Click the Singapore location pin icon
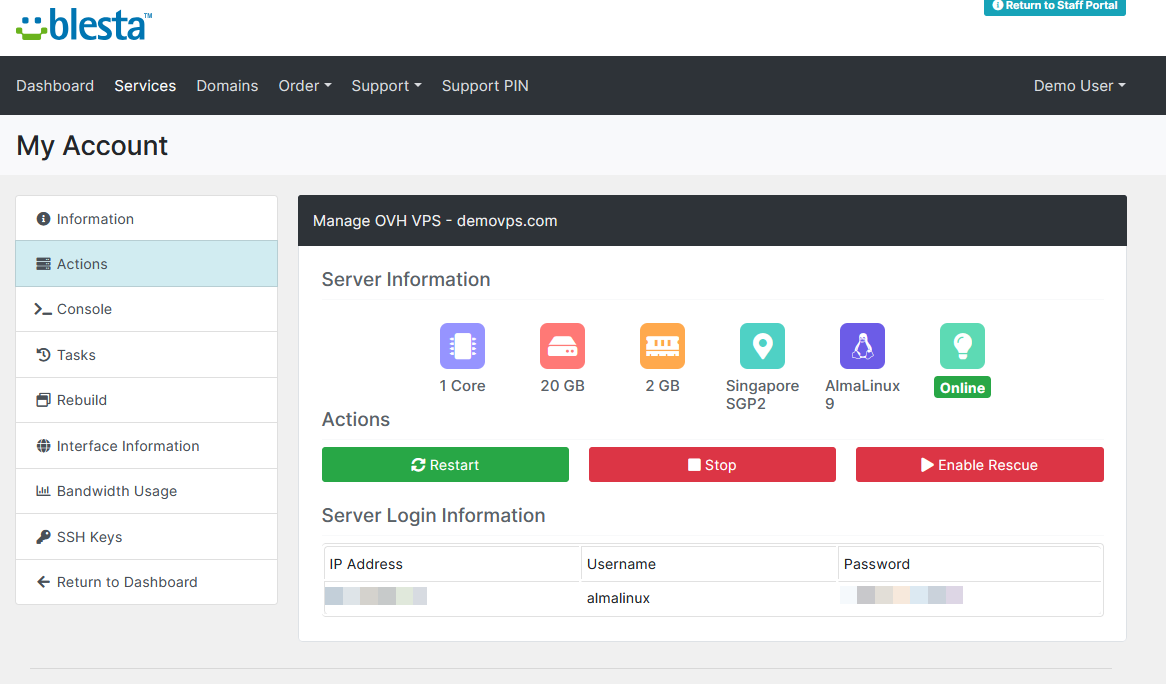Viewport: 1166px width, 684px height. [x=762, y=346]
